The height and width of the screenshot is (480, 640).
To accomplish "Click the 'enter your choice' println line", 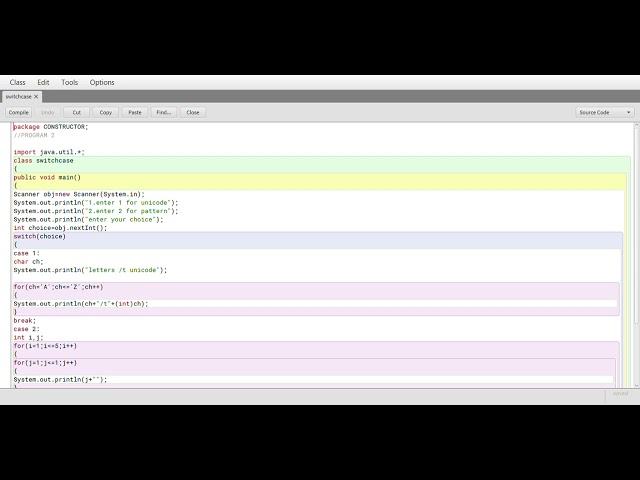I will (88, 220).
